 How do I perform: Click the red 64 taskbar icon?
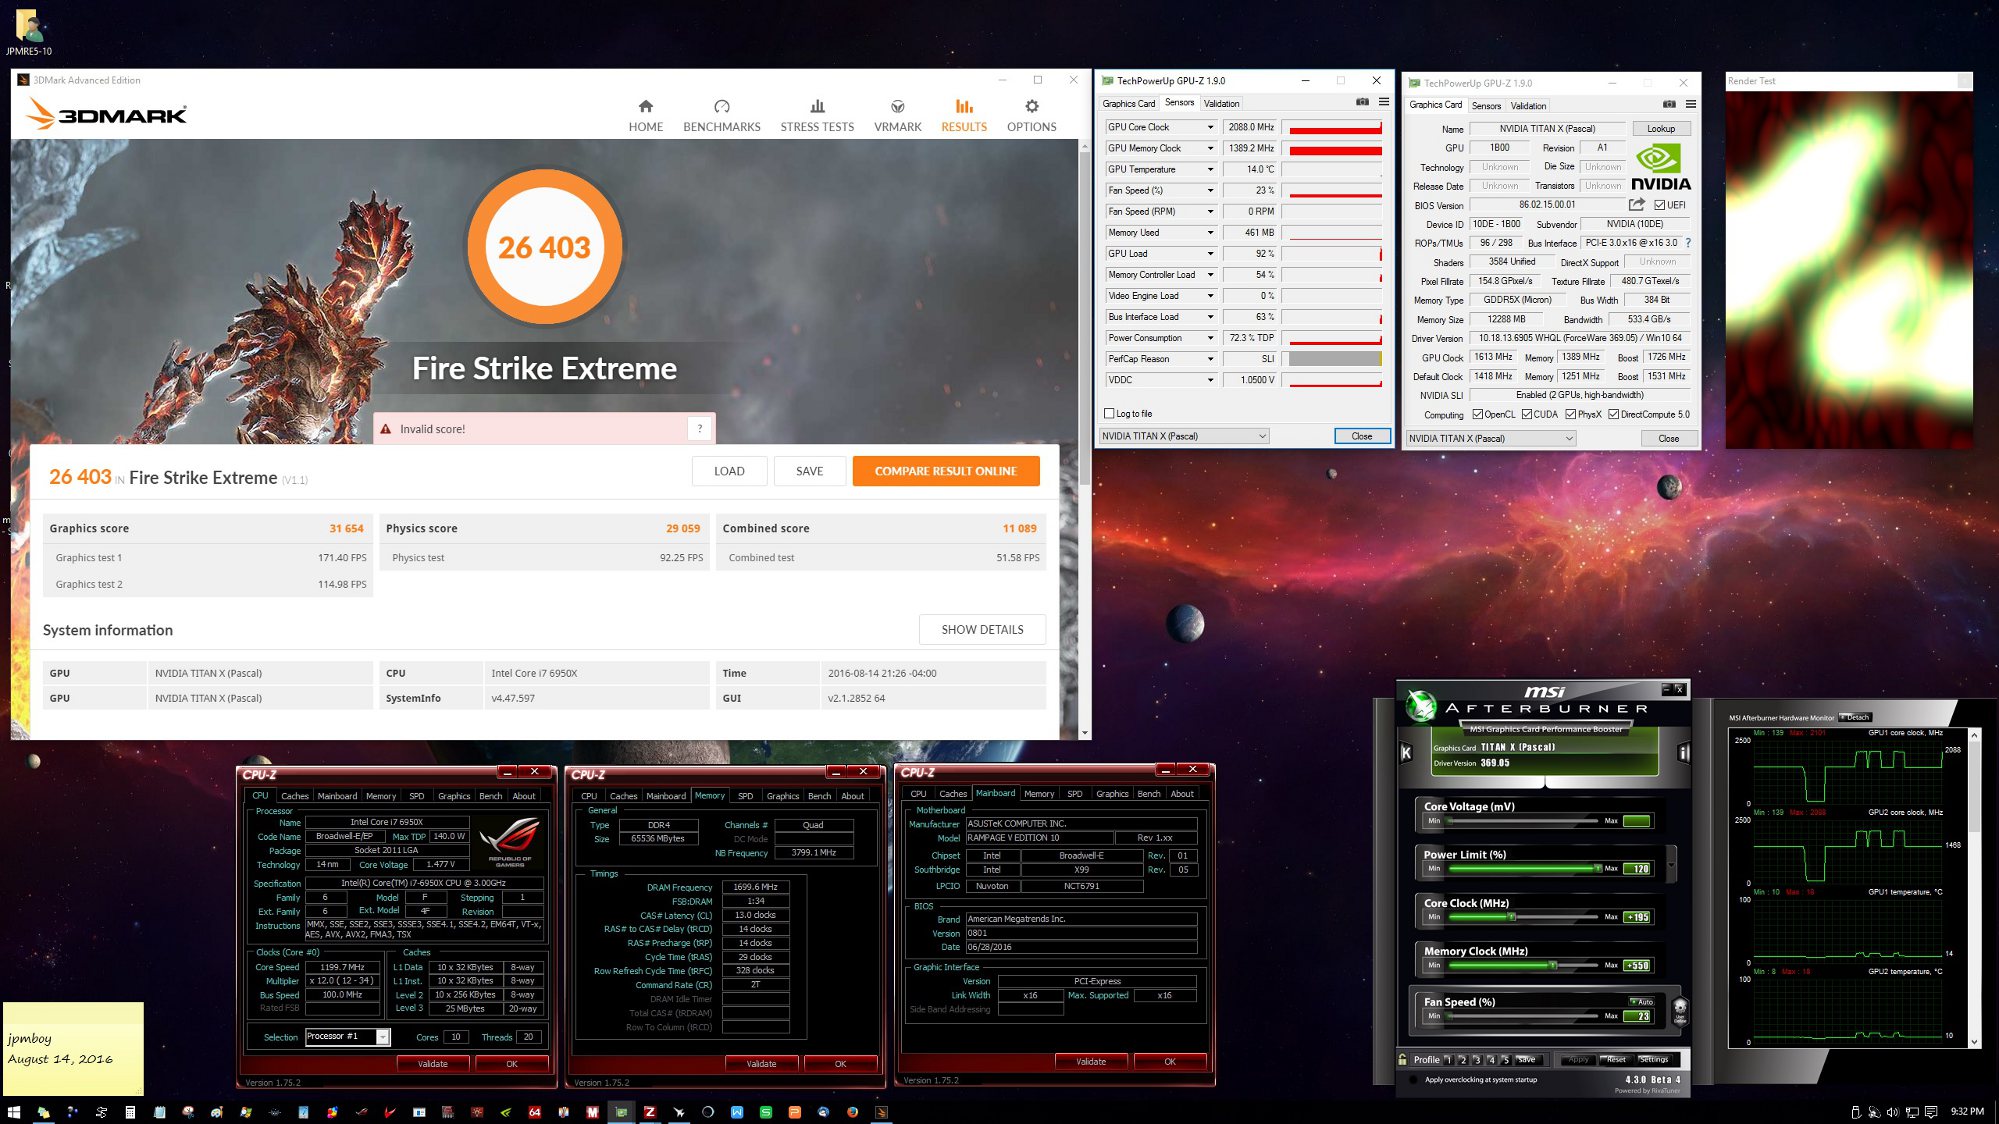click(x=535, y=1111)
